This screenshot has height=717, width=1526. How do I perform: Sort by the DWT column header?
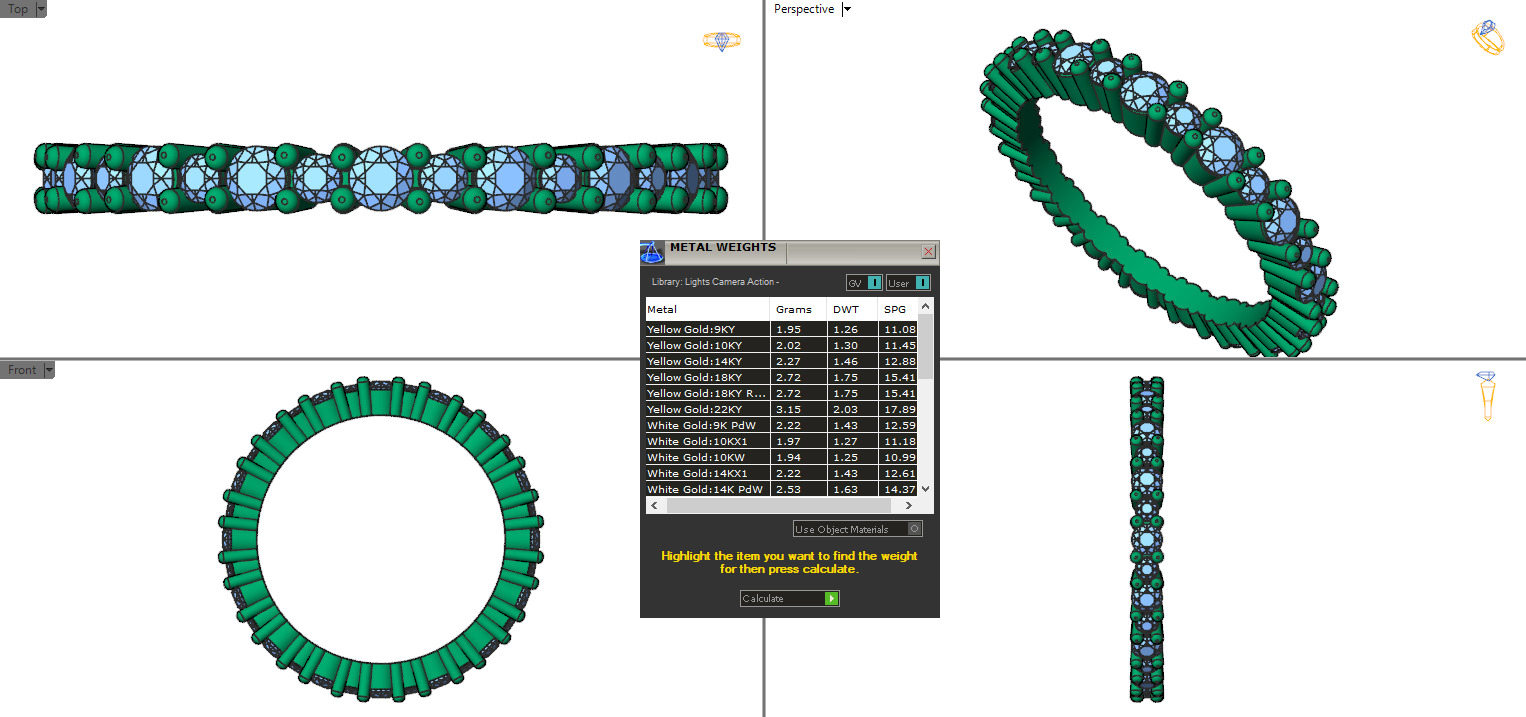(x=852, y=309)
